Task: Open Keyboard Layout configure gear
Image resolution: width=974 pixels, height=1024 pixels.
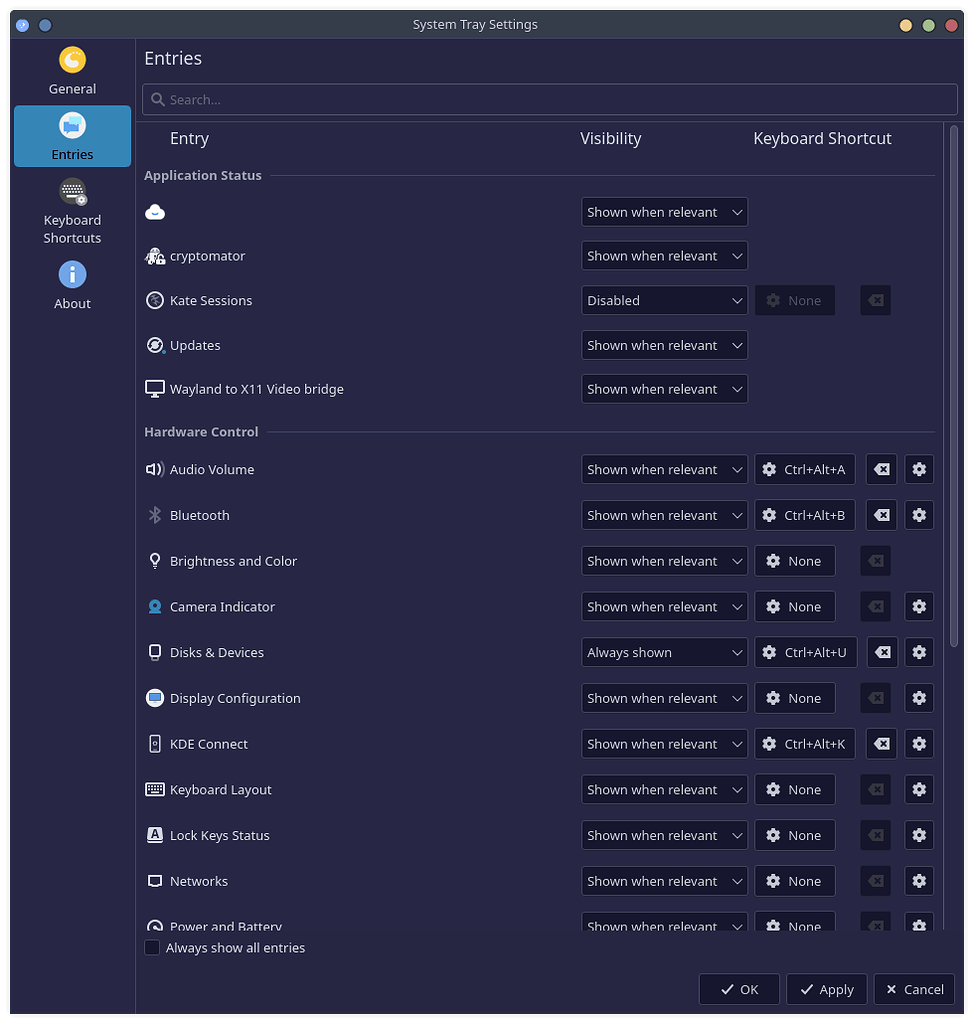Action: (919, 790)
